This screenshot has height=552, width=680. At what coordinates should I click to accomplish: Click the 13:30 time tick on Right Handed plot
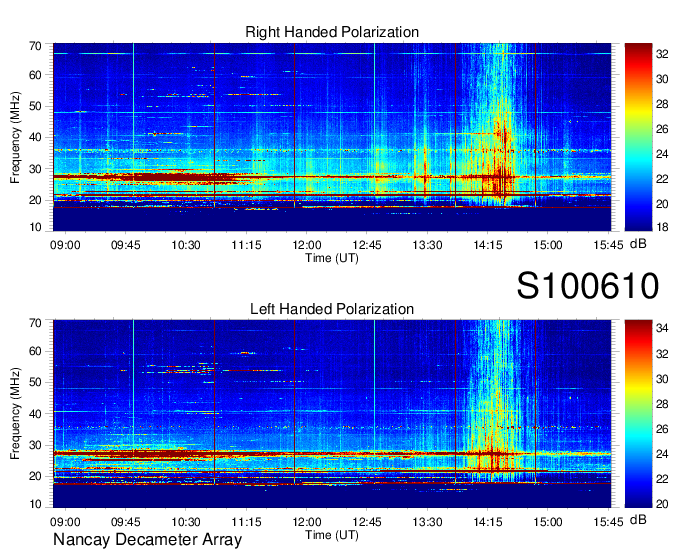427,245
